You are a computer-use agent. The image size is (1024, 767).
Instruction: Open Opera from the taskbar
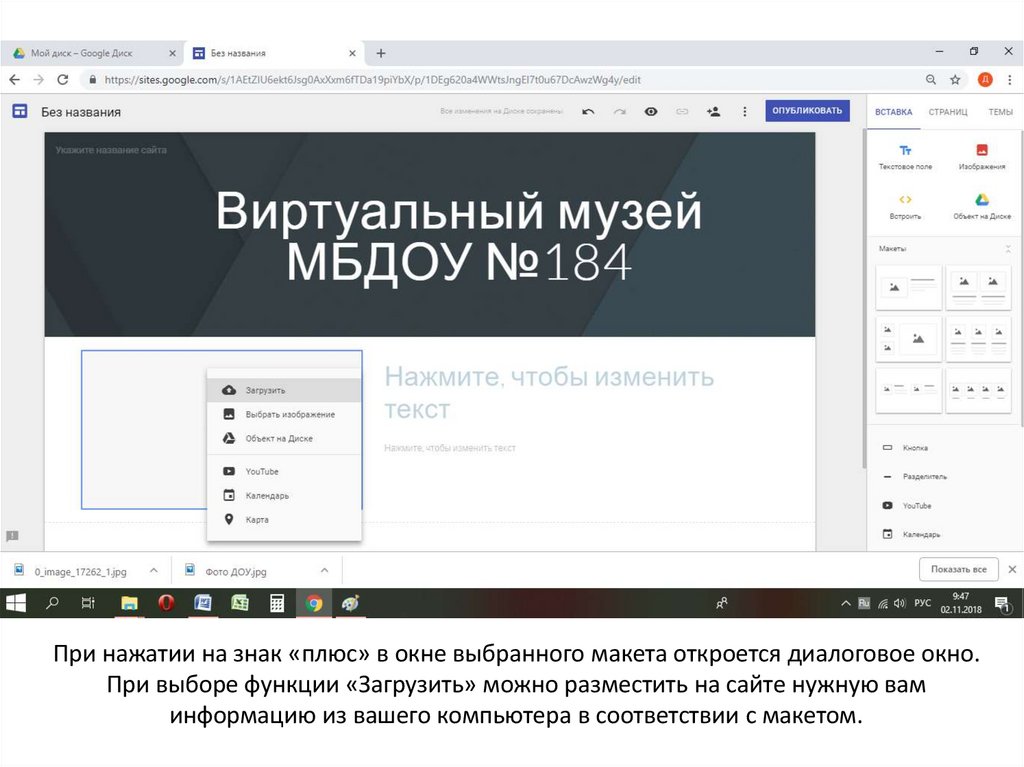pos(166,603)
